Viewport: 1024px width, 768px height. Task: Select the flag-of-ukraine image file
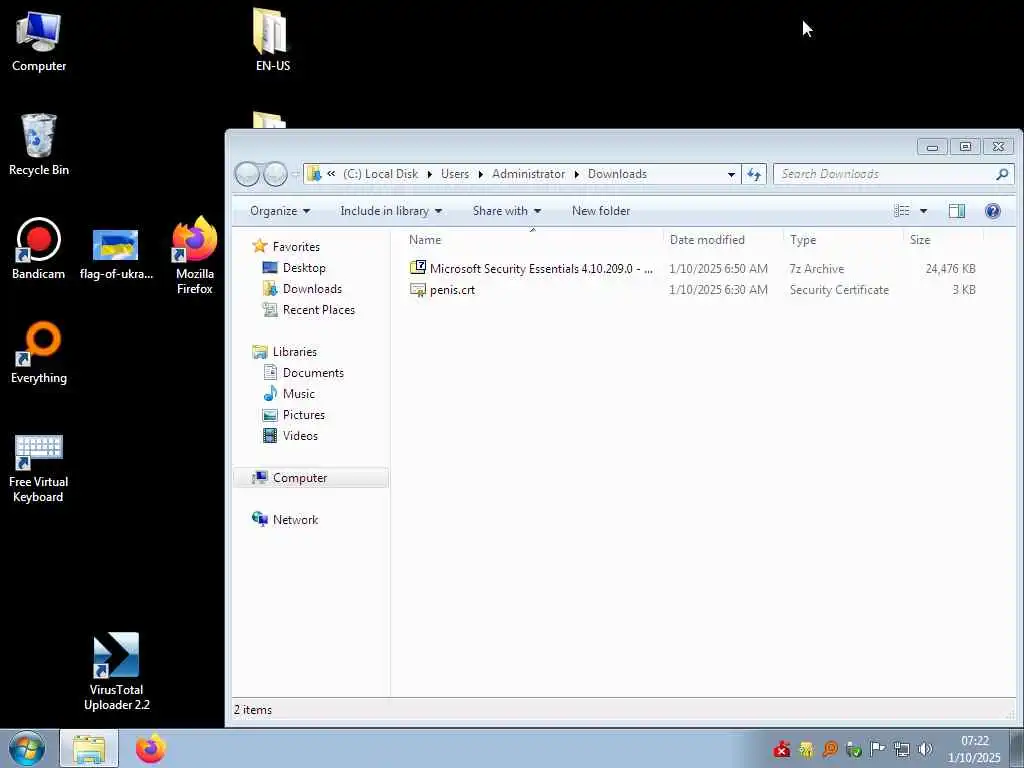click(116, 253)
